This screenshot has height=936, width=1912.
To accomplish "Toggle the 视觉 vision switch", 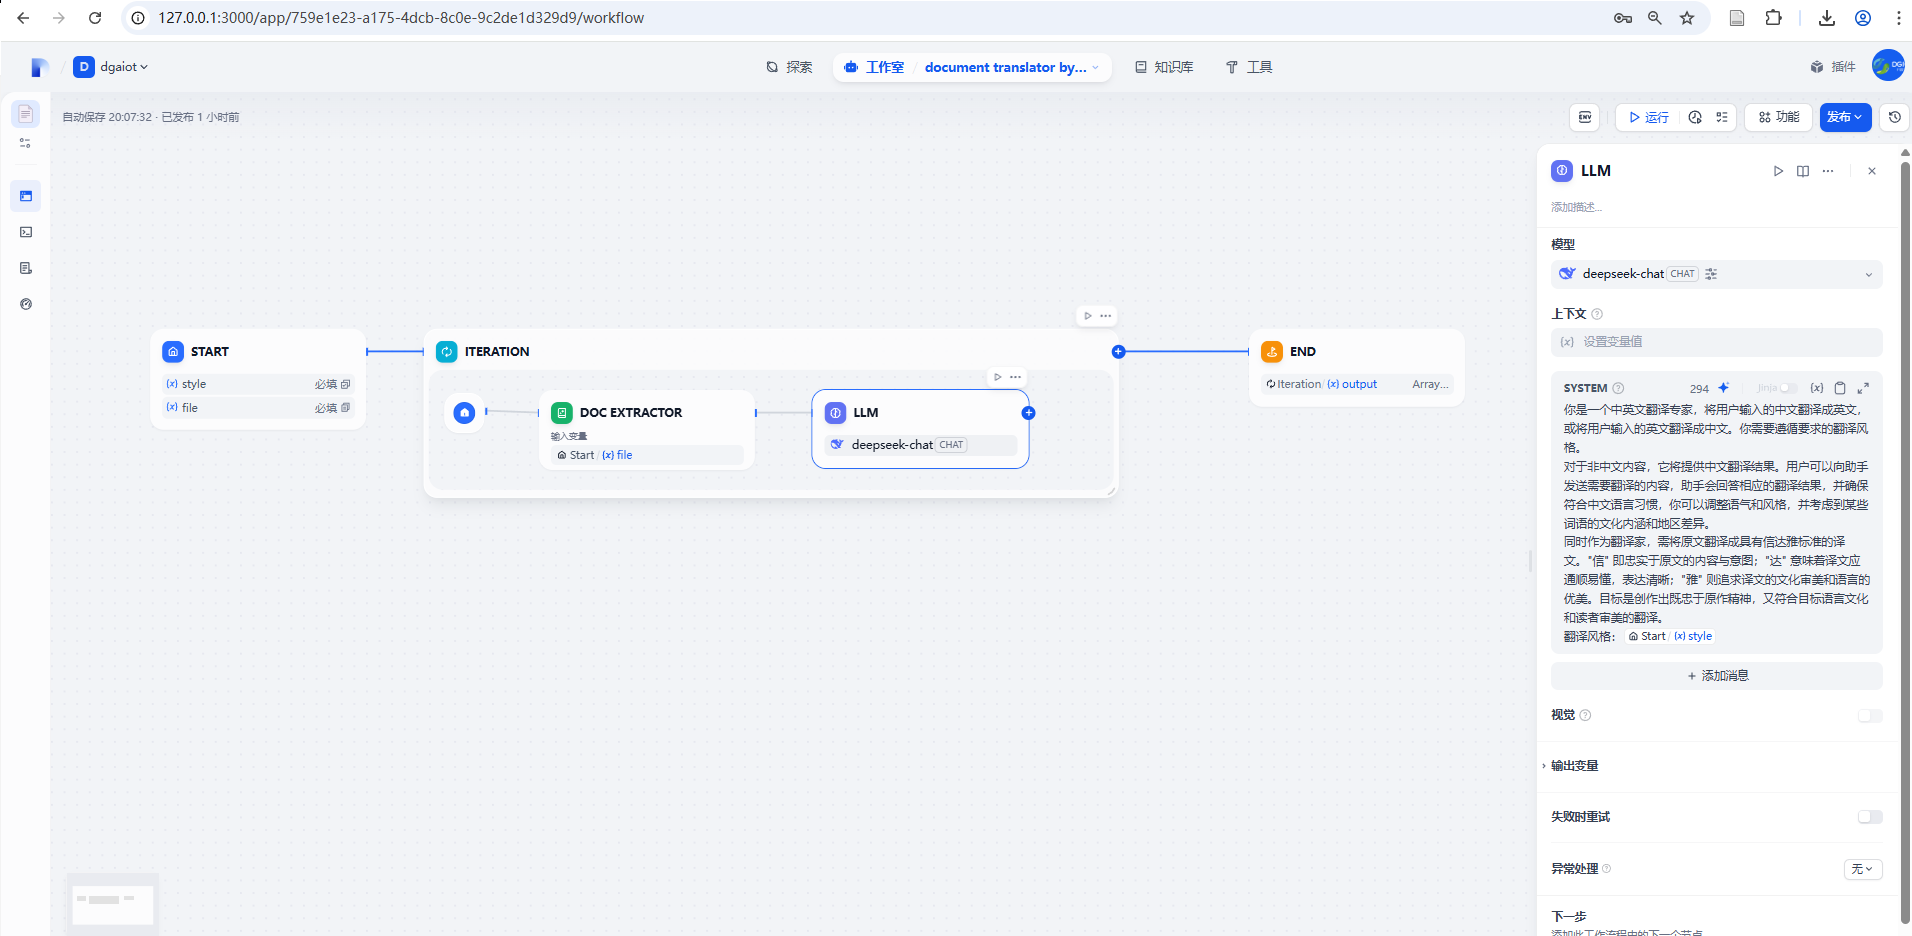I will pos(1869,715).
